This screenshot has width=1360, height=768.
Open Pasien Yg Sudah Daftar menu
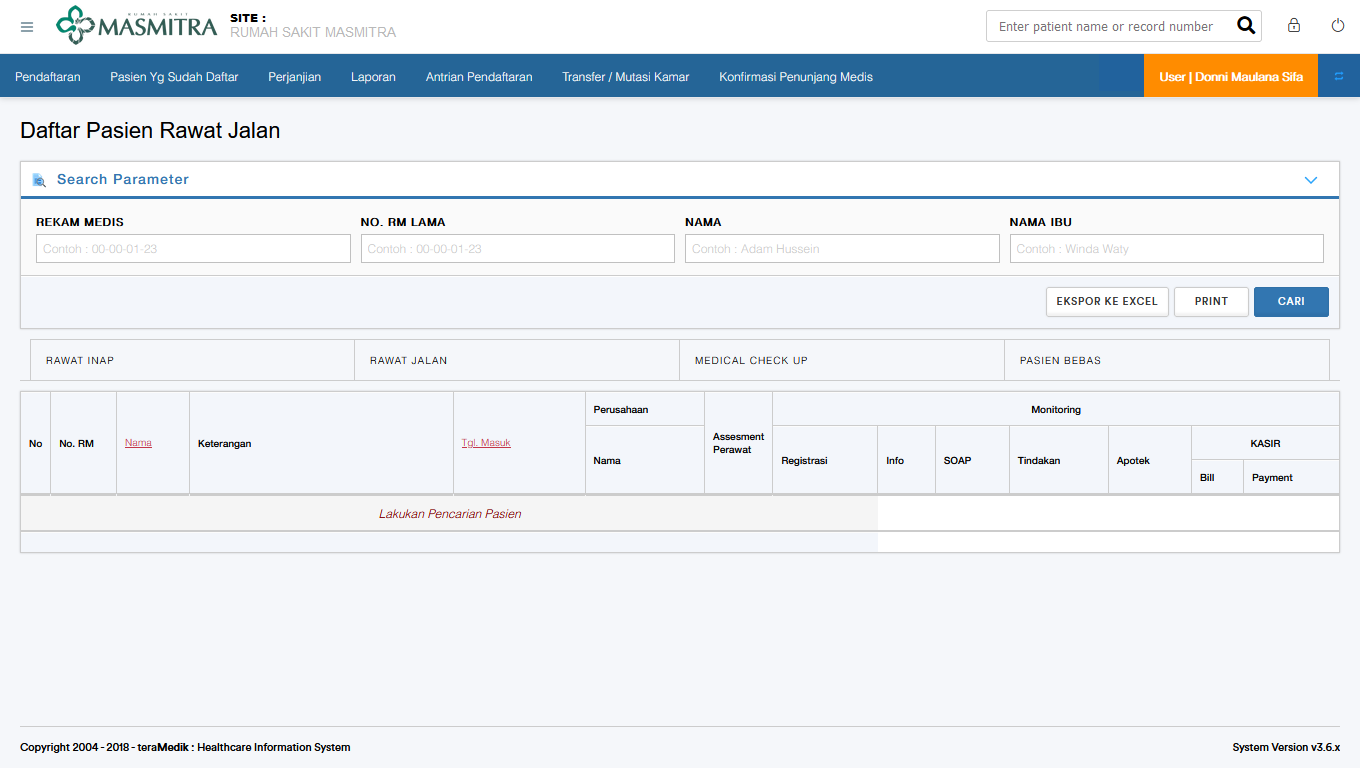[x=174, y=76]
